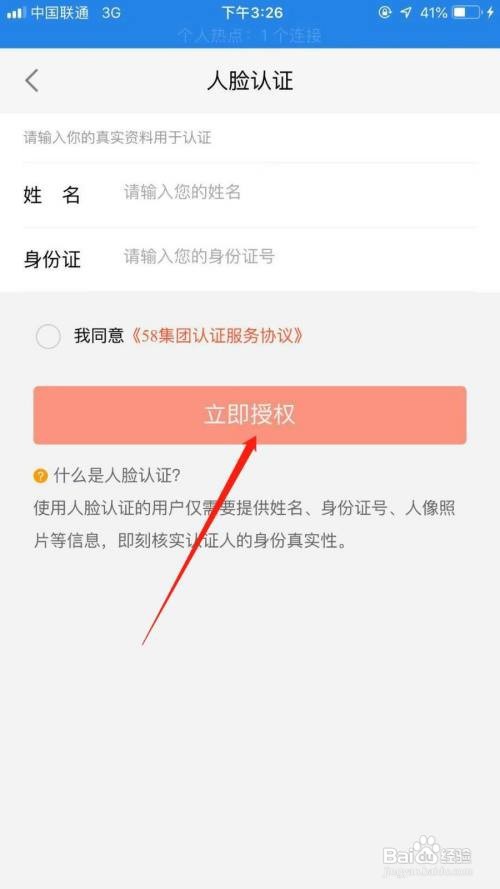Screen dimensions: 500x889
Task: Click the orange question mark icon
Action: pos(40,476)
